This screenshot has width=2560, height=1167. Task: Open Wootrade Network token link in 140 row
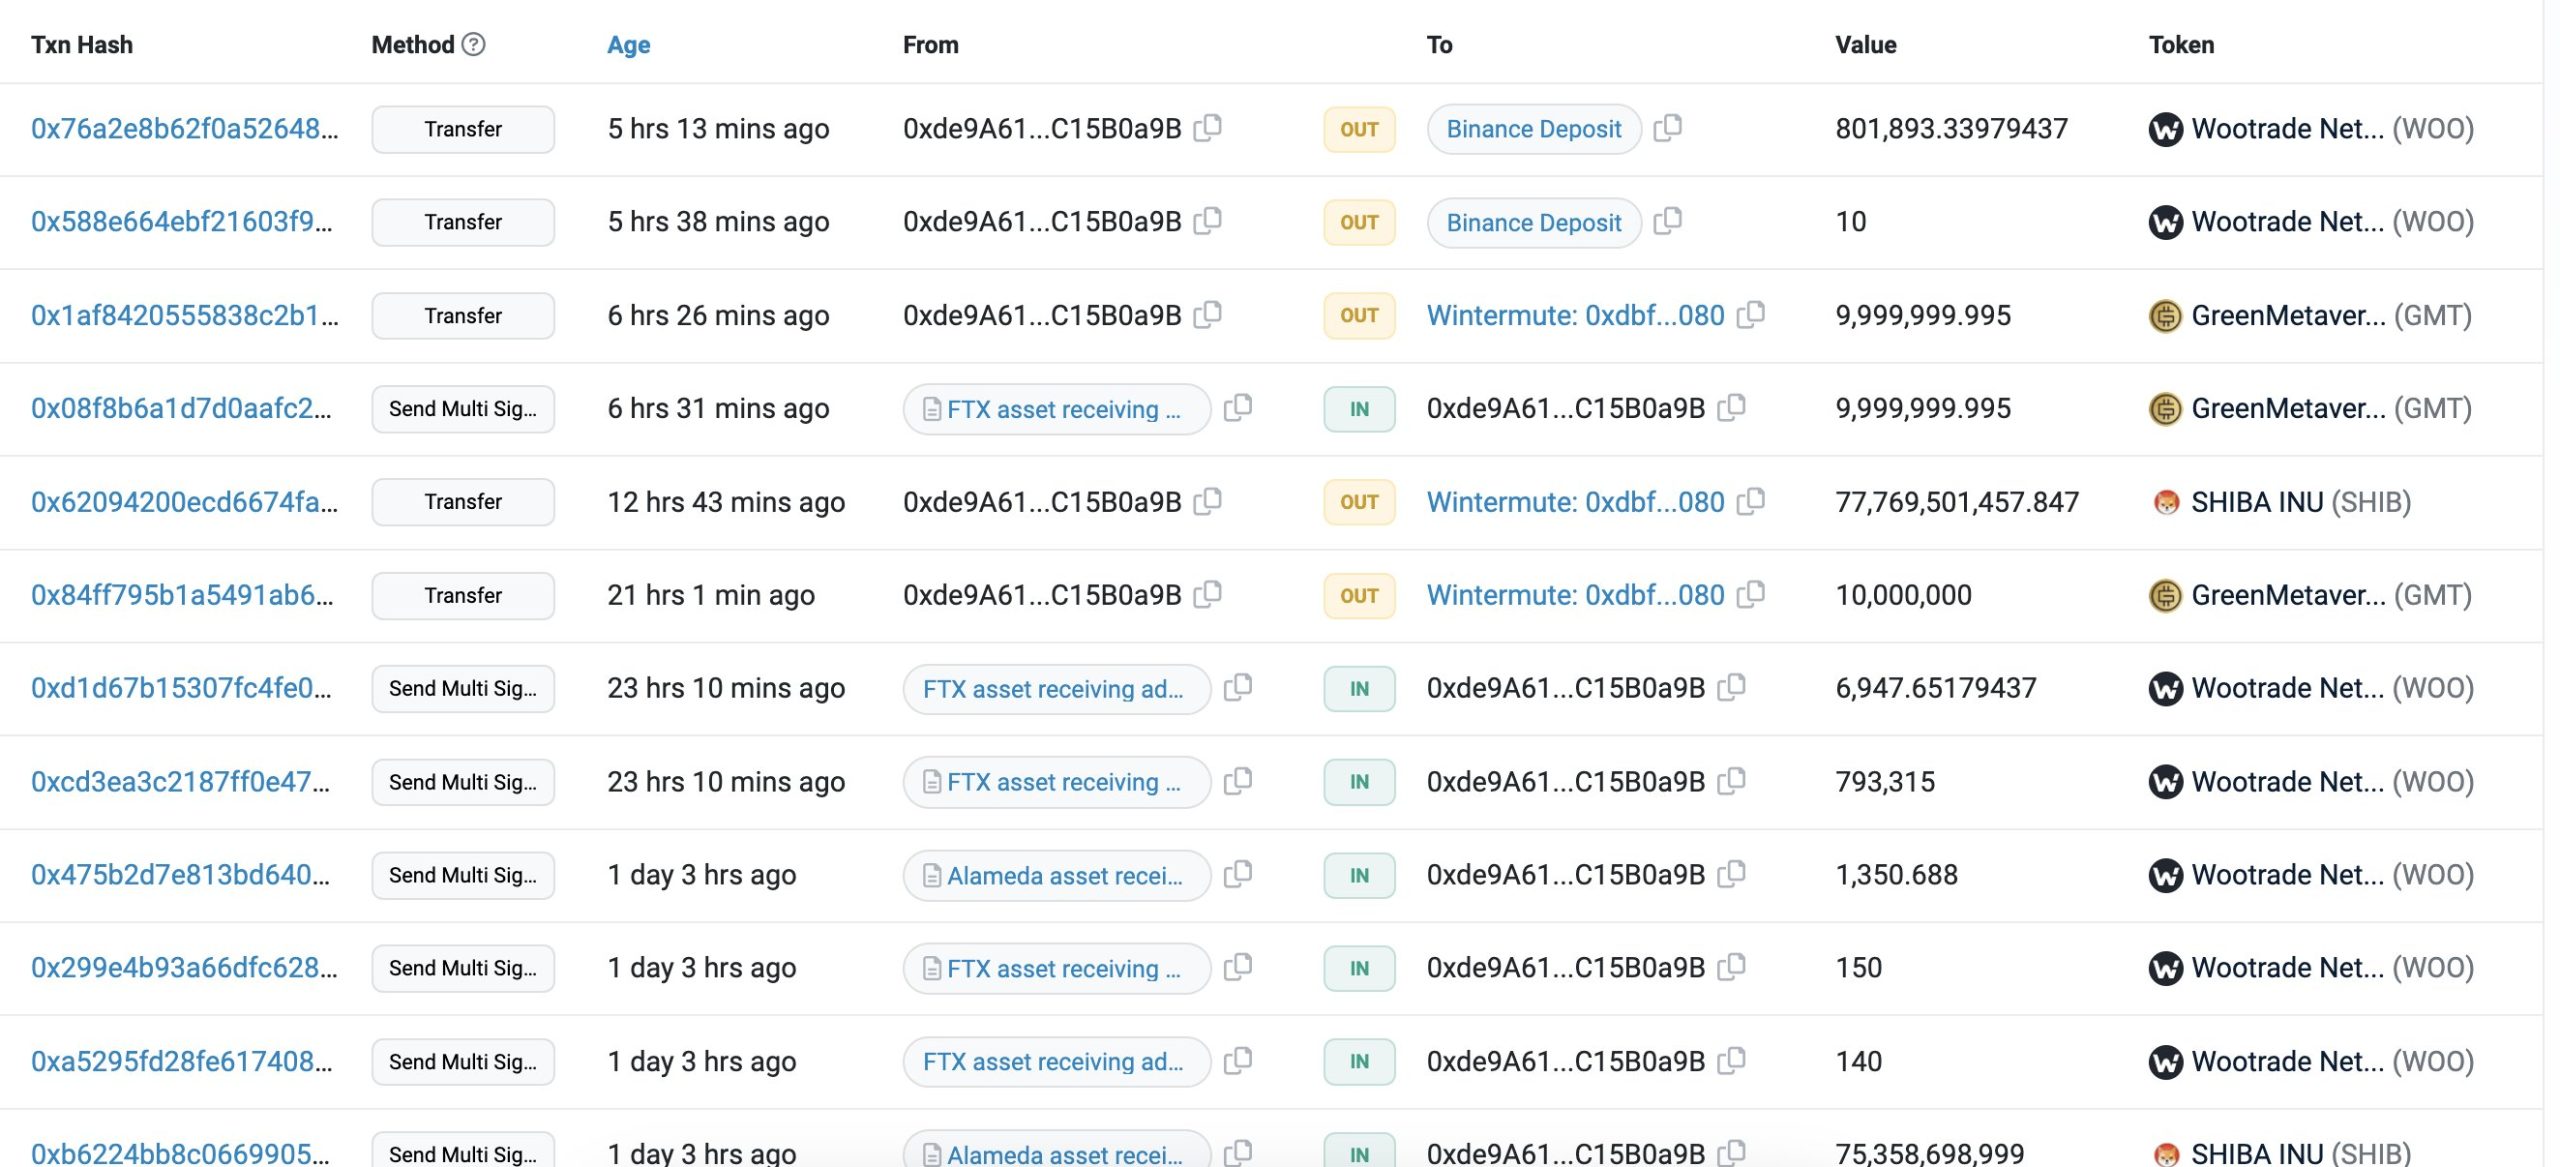pos(2287,1061)
